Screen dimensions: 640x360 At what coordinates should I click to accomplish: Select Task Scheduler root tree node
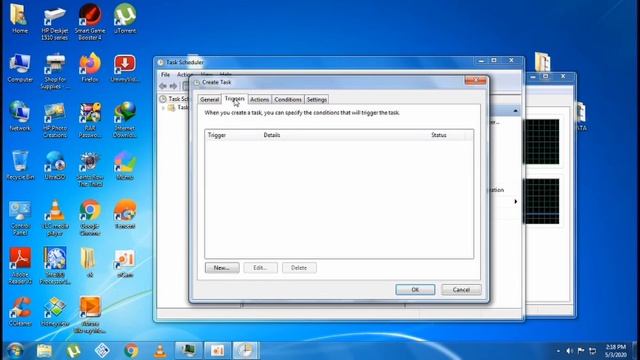pos(175,99)
